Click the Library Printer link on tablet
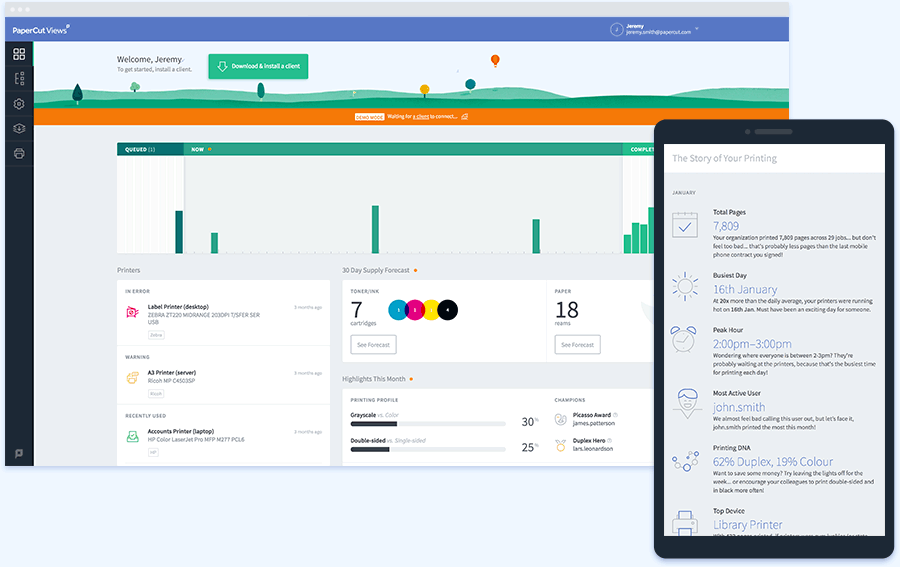This screenshot has width=900, height=567. click(747, 525)
